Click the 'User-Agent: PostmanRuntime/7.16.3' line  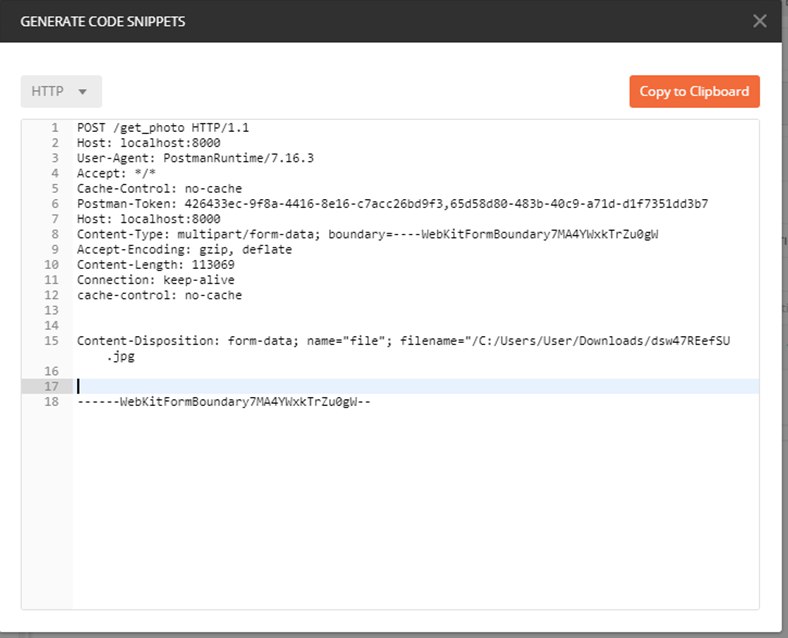point(195,158)
